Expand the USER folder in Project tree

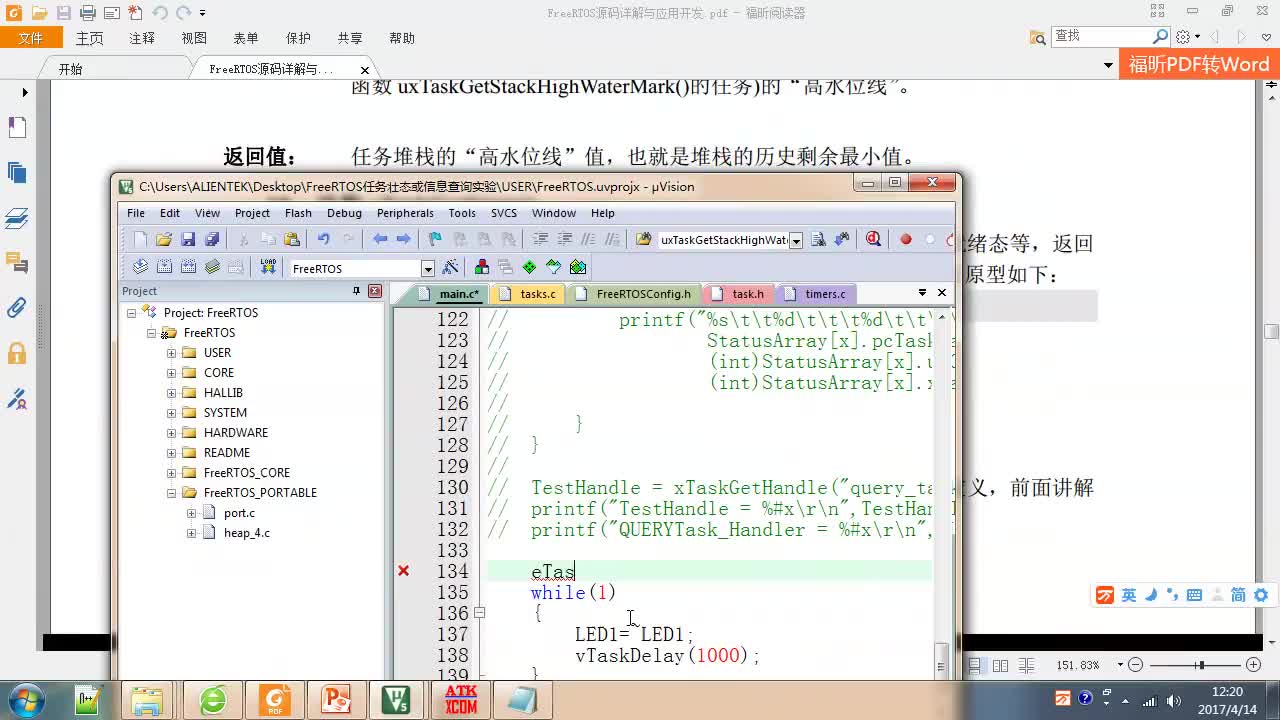point(171,353)
